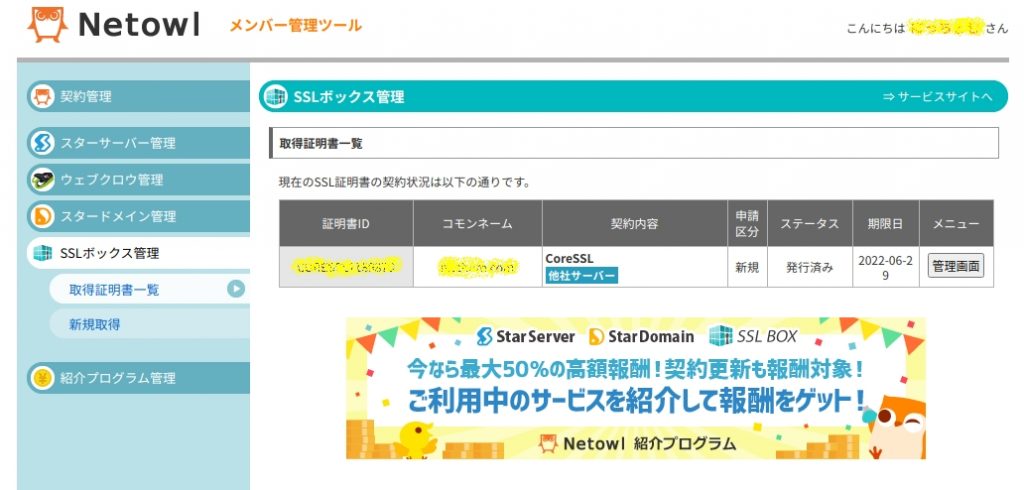Follow the ⇒サービスサイトへ link
This screenshot has width=1024, height=490.
(937, 97)
